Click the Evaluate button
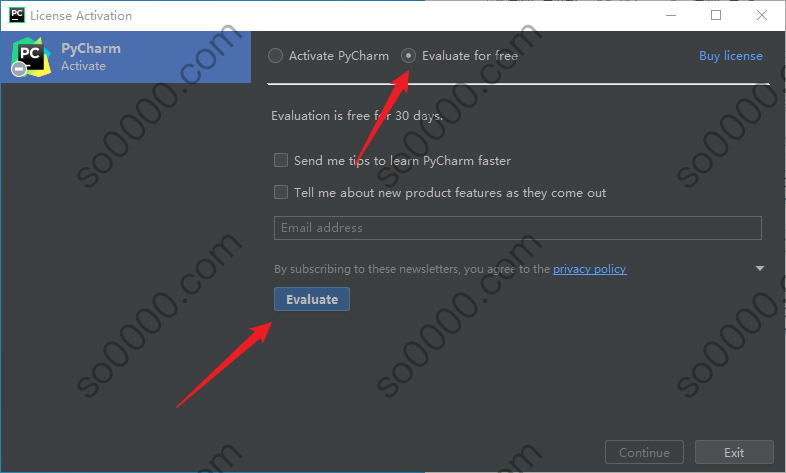The width and height of the screenshot is (786, 473). [x=312, y=299]
